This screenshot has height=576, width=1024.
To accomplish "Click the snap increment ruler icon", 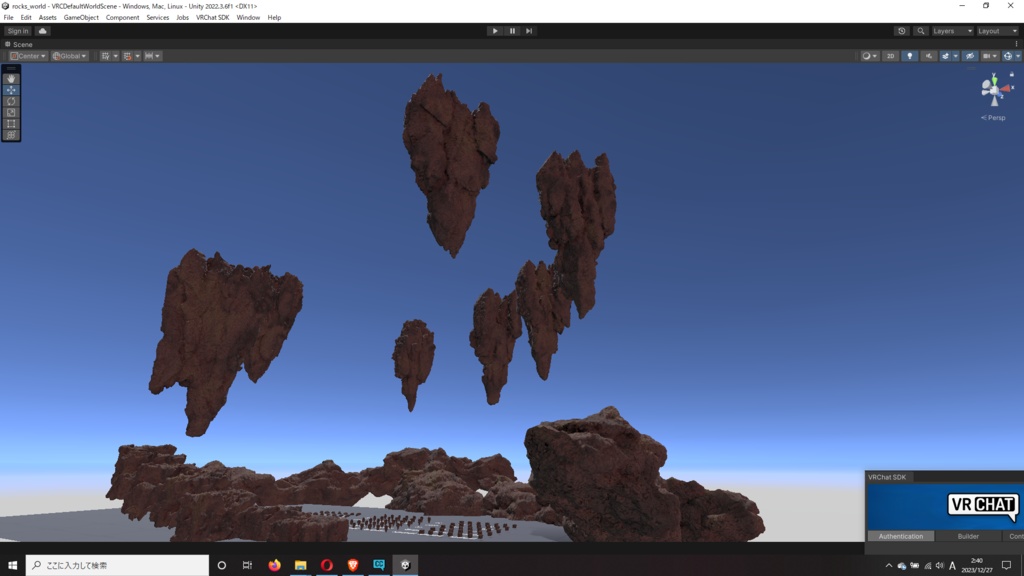I will (x=149, y=56).
